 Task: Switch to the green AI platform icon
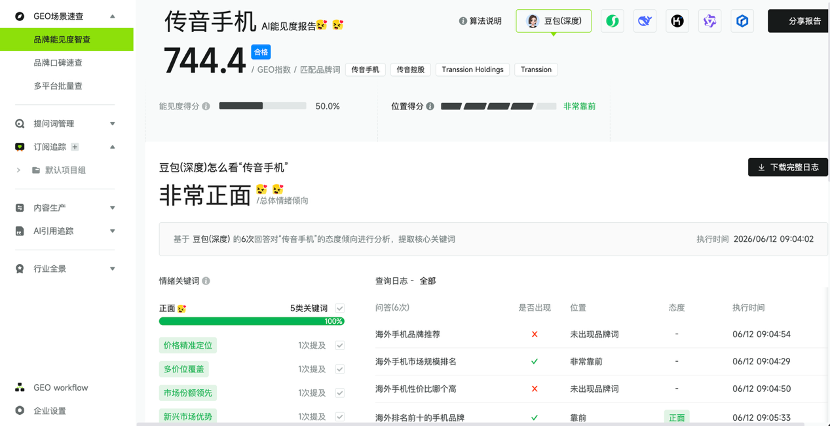point(612,21)
